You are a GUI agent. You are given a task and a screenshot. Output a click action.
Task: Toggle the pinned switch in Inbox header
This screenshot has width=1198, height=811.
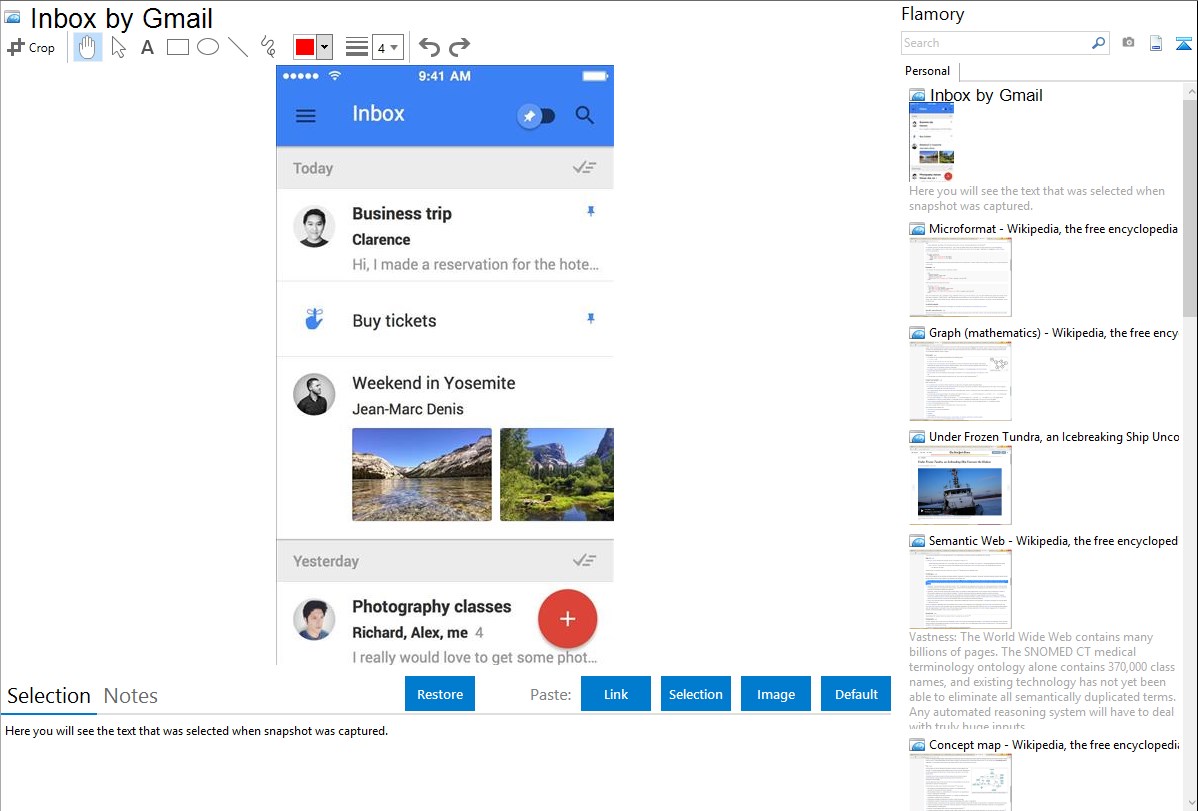tap(537, 116)
